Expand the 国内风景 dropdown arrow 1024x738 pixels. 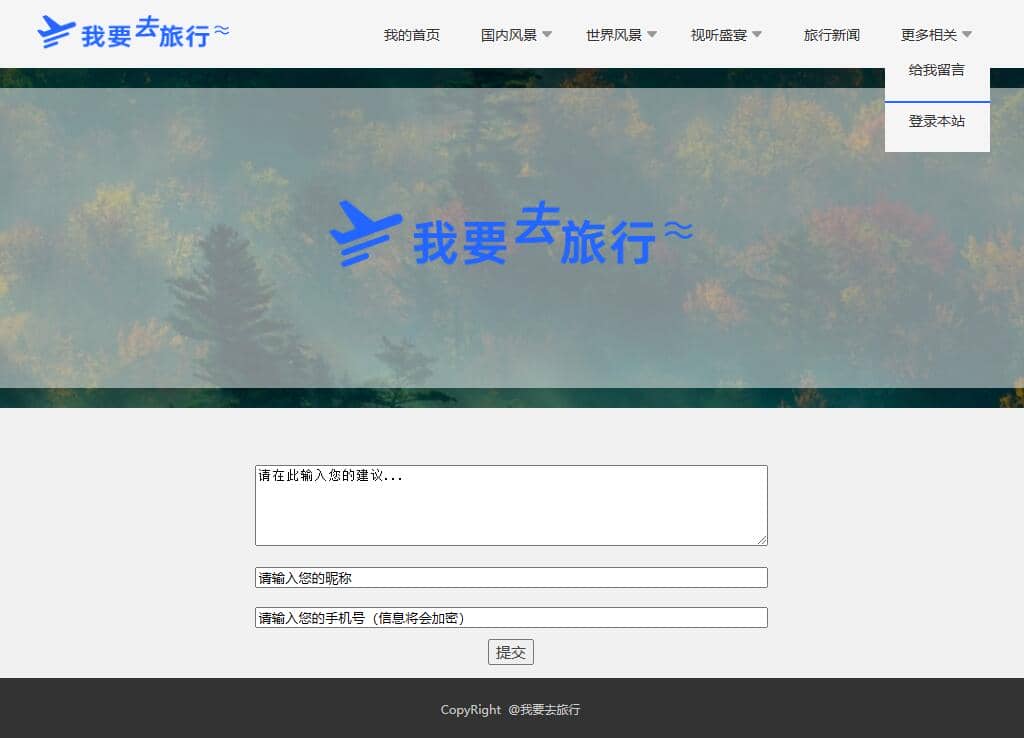click(547, 35)
